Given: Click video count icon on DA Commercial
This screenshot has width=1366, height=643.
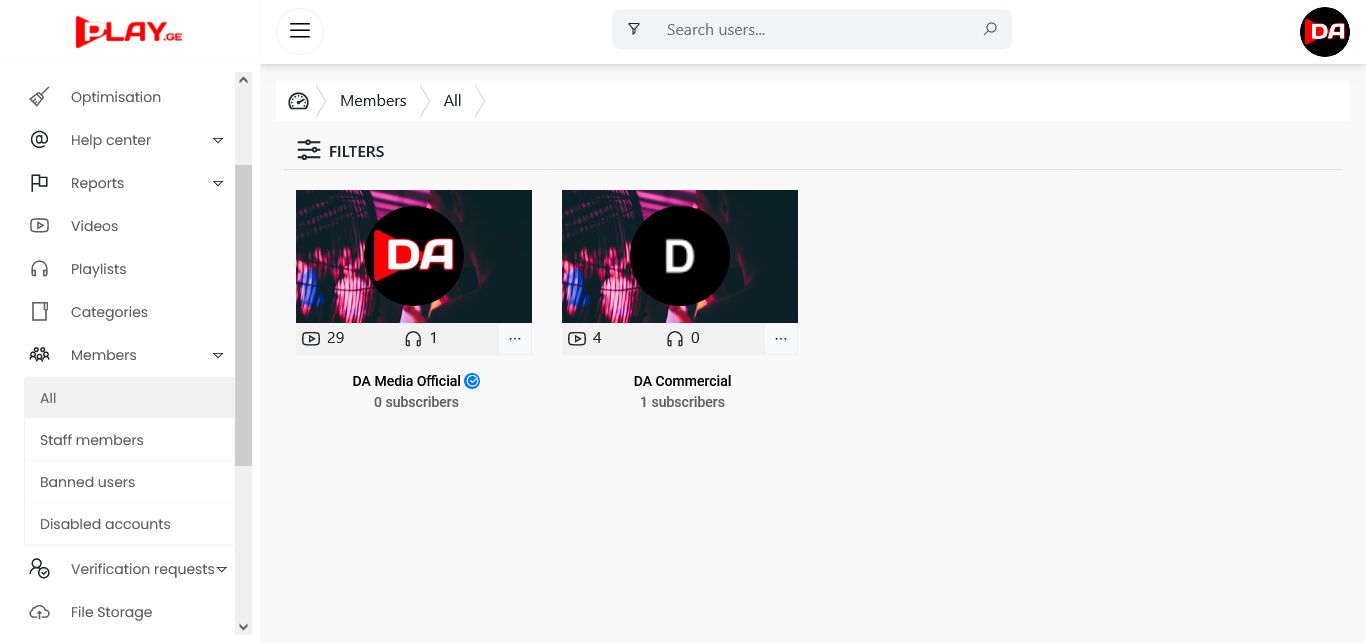Looking at the screenshot, I should click(576, 339).
